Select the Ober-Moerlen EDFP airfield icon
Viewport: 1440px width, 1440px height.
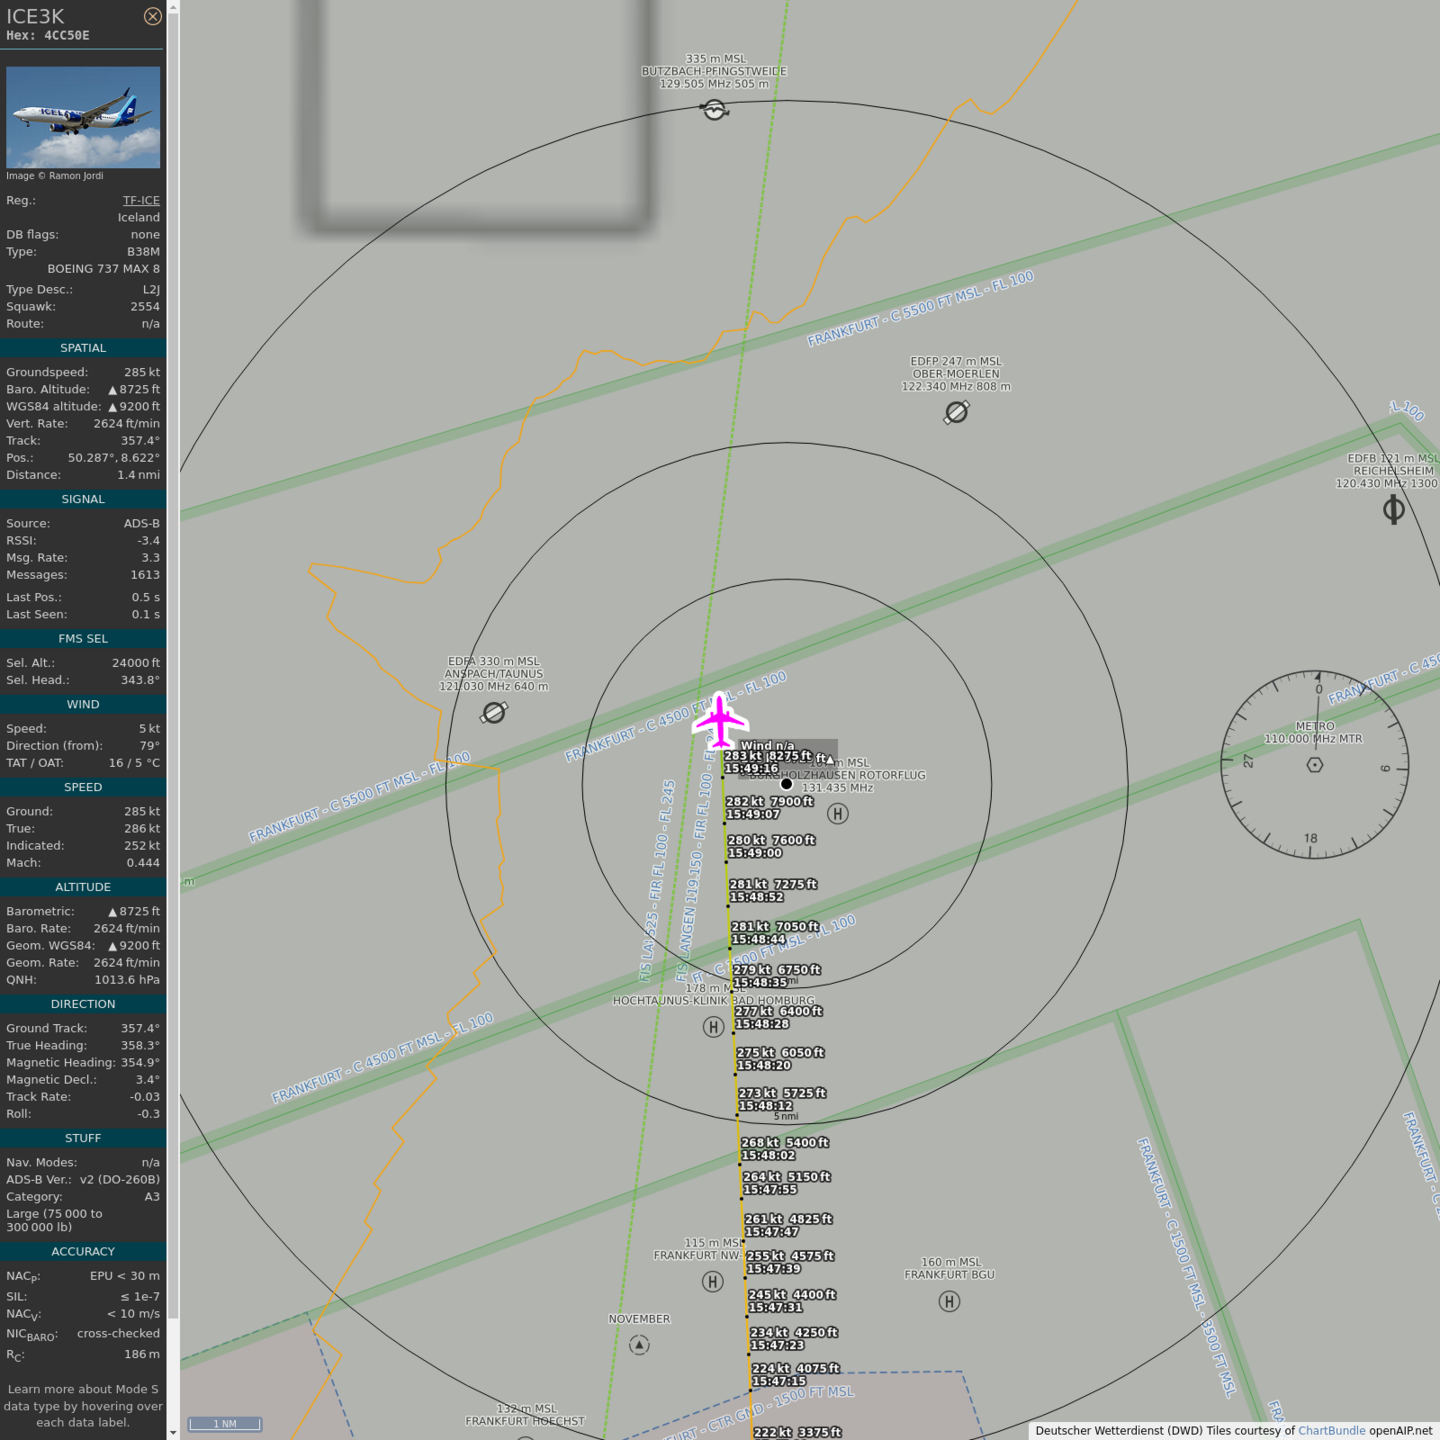(956, 412)
